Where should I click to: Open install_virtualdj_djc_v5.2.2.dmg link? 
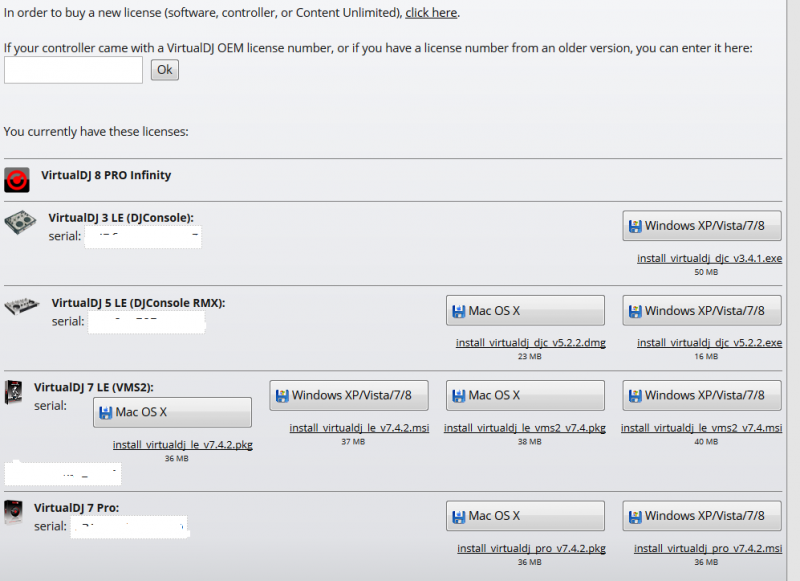pyautogui.click(x=531, y=342)
